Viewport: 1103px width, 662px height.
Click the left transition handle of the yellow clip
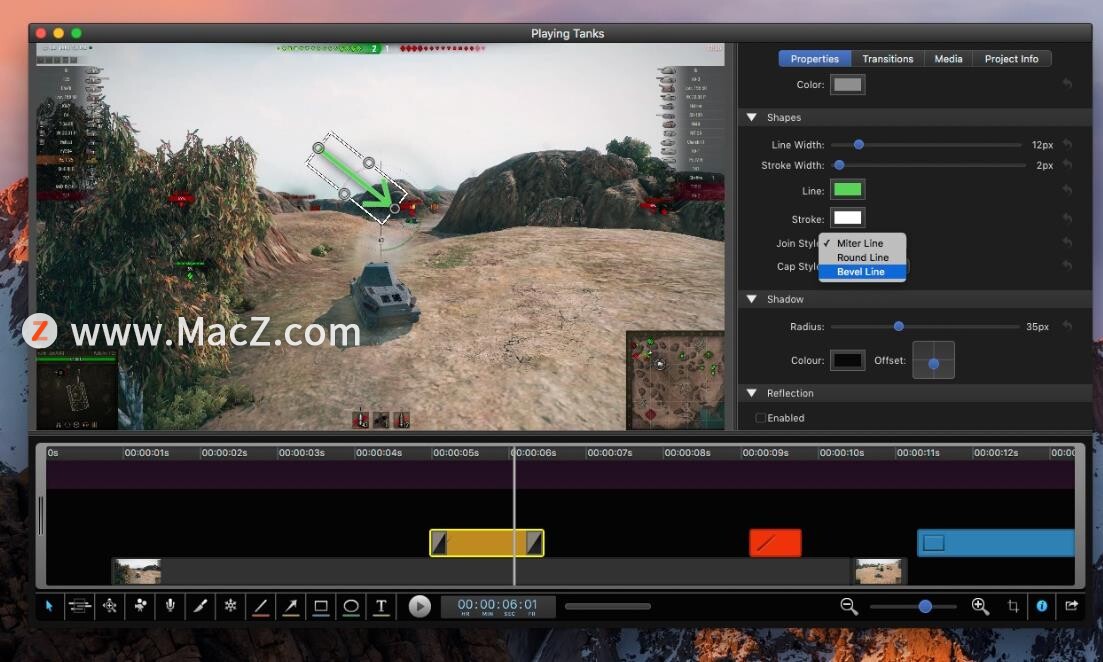point(439,543)
